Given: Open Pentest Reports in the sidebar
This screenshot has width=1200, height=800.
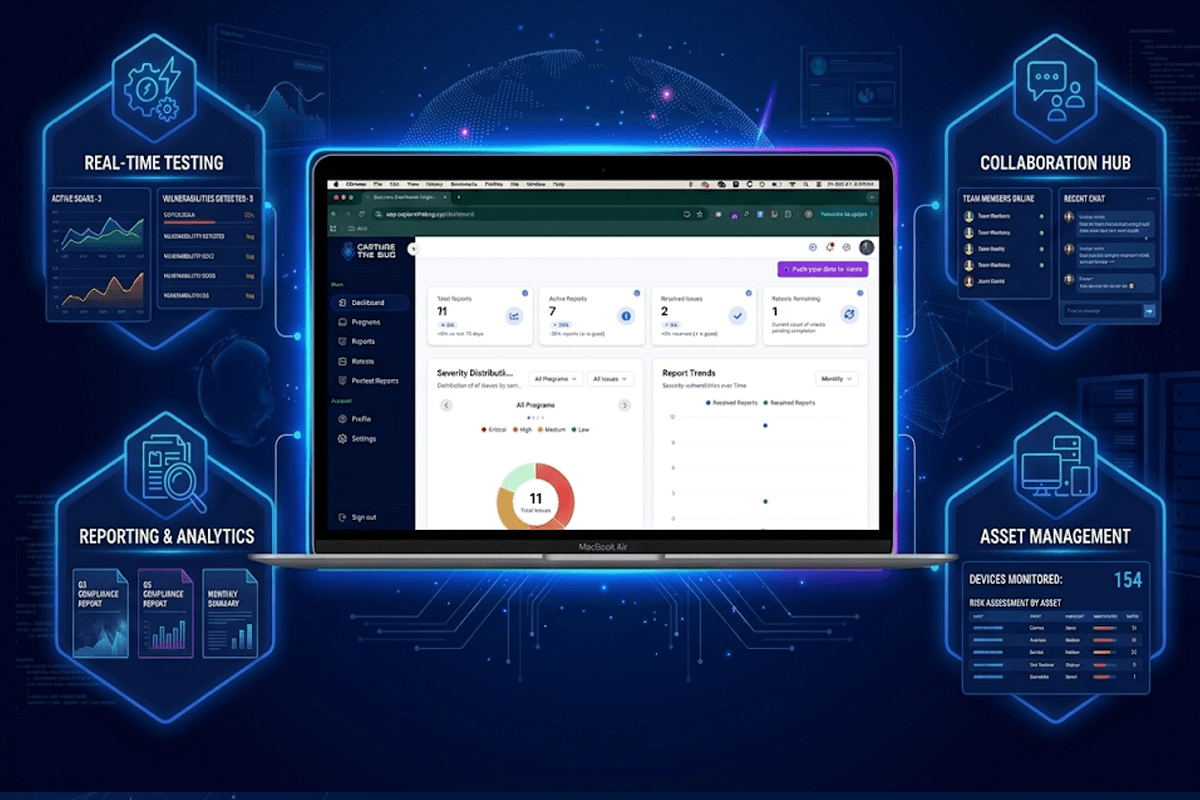Looking at the screenshot, I should (x=368, y=381).
